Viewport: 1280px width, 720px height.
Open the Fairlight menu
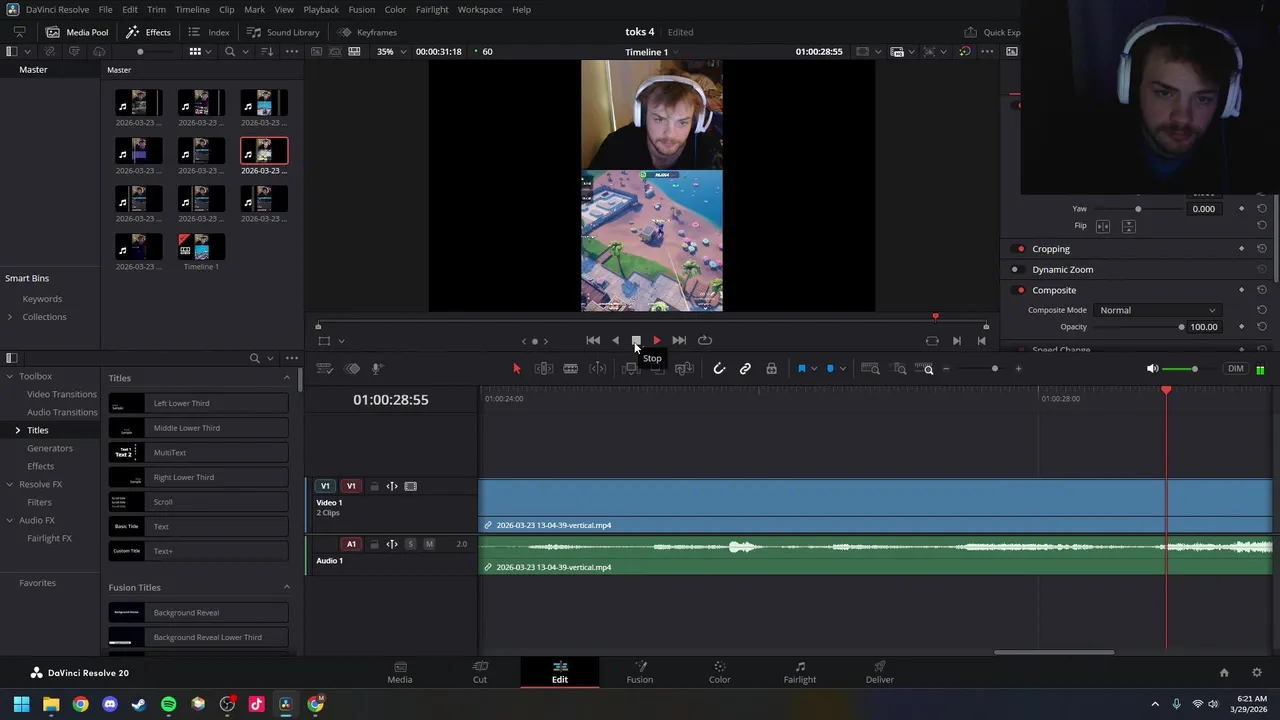(432, 9)
